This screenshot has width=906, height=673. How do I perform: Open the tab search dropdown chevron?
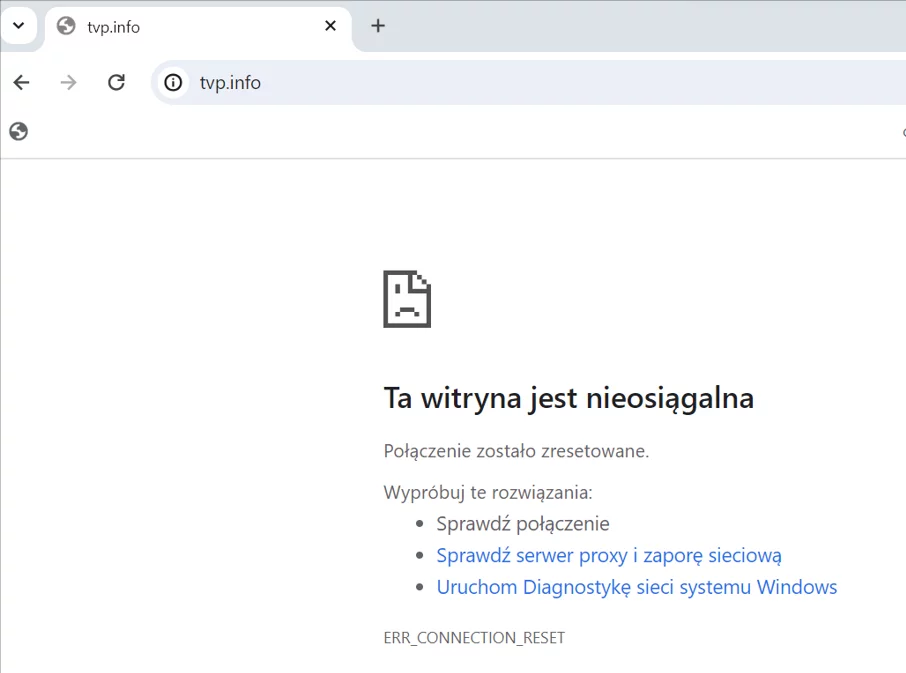(18, 25)
